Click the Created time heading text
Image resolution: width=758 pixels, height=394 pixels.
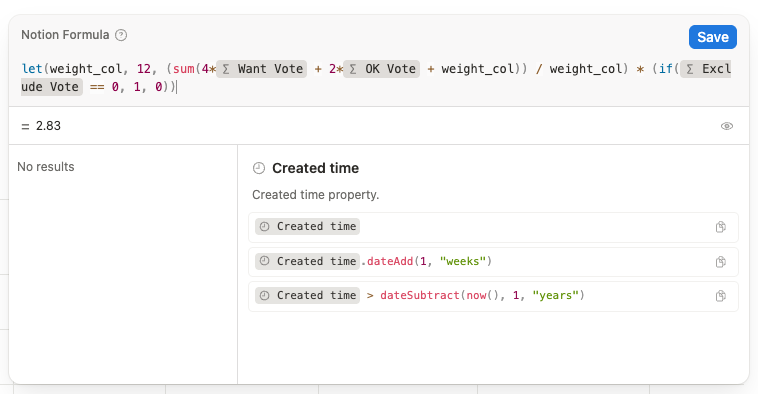tap(316, 168)
